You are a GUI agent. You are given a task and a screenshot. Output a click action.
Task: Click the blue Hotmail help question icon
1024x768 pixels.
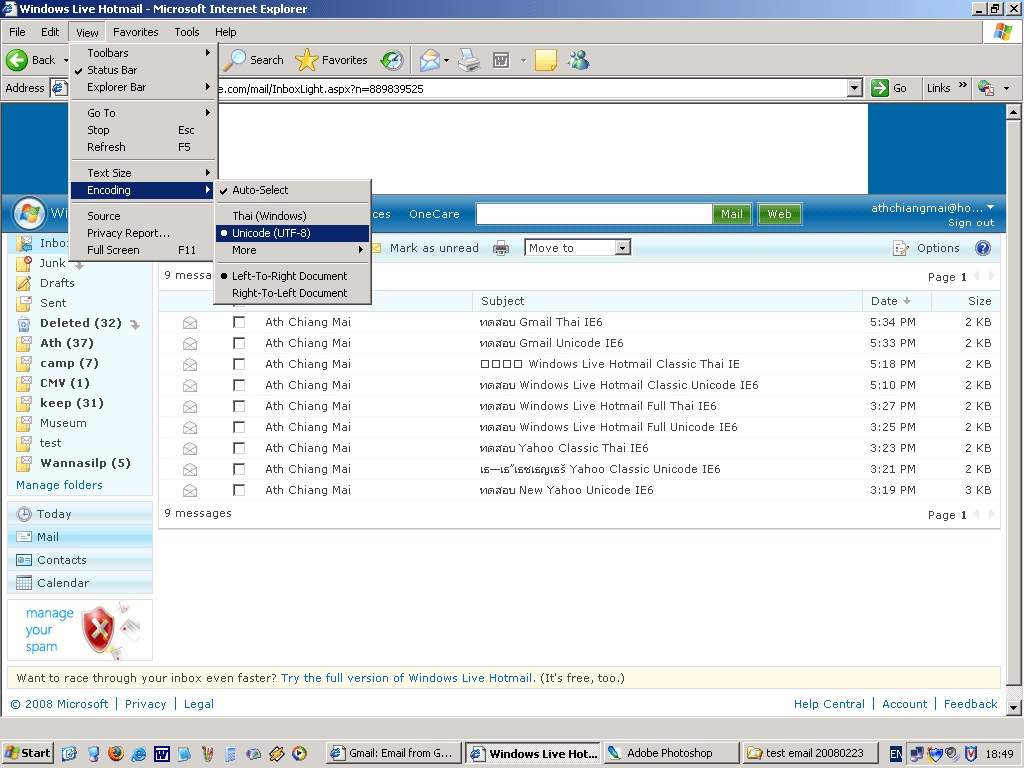[x=982, y=248]
